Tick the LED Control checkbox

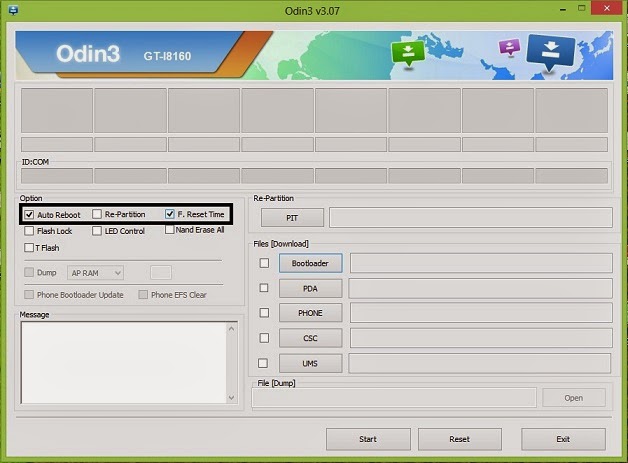click(97, 231)
